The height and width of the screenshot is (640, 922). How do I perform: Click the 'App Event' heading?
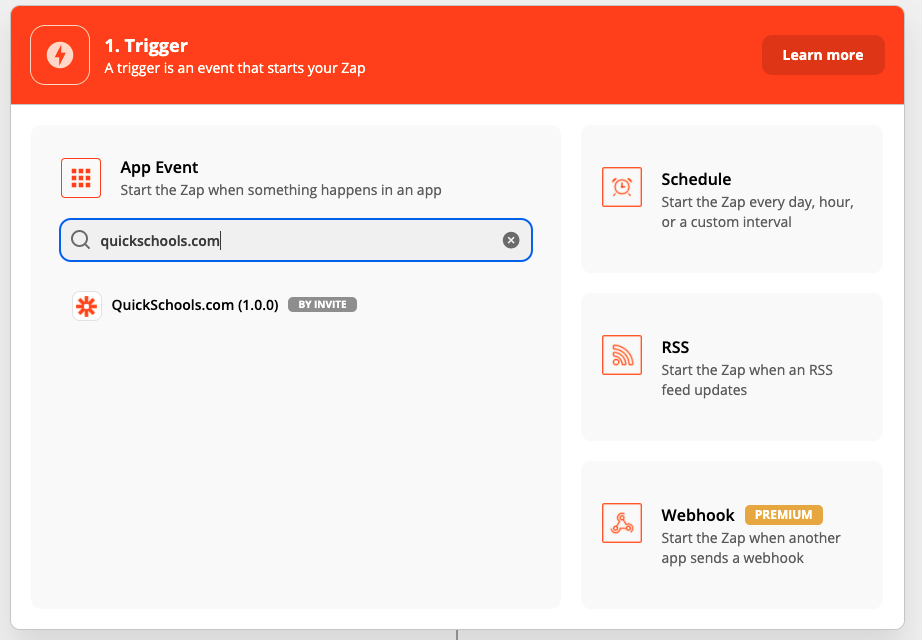(159, 168)
